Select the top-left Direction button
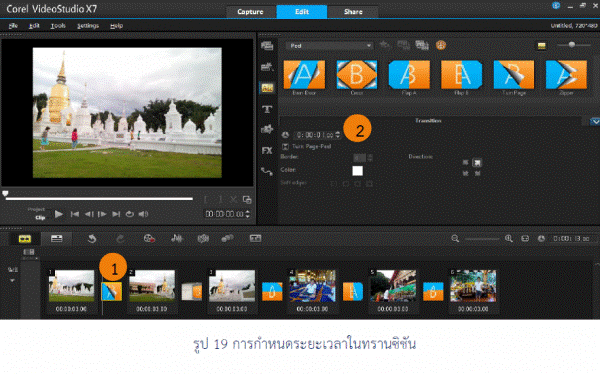 tap(466, 163)
